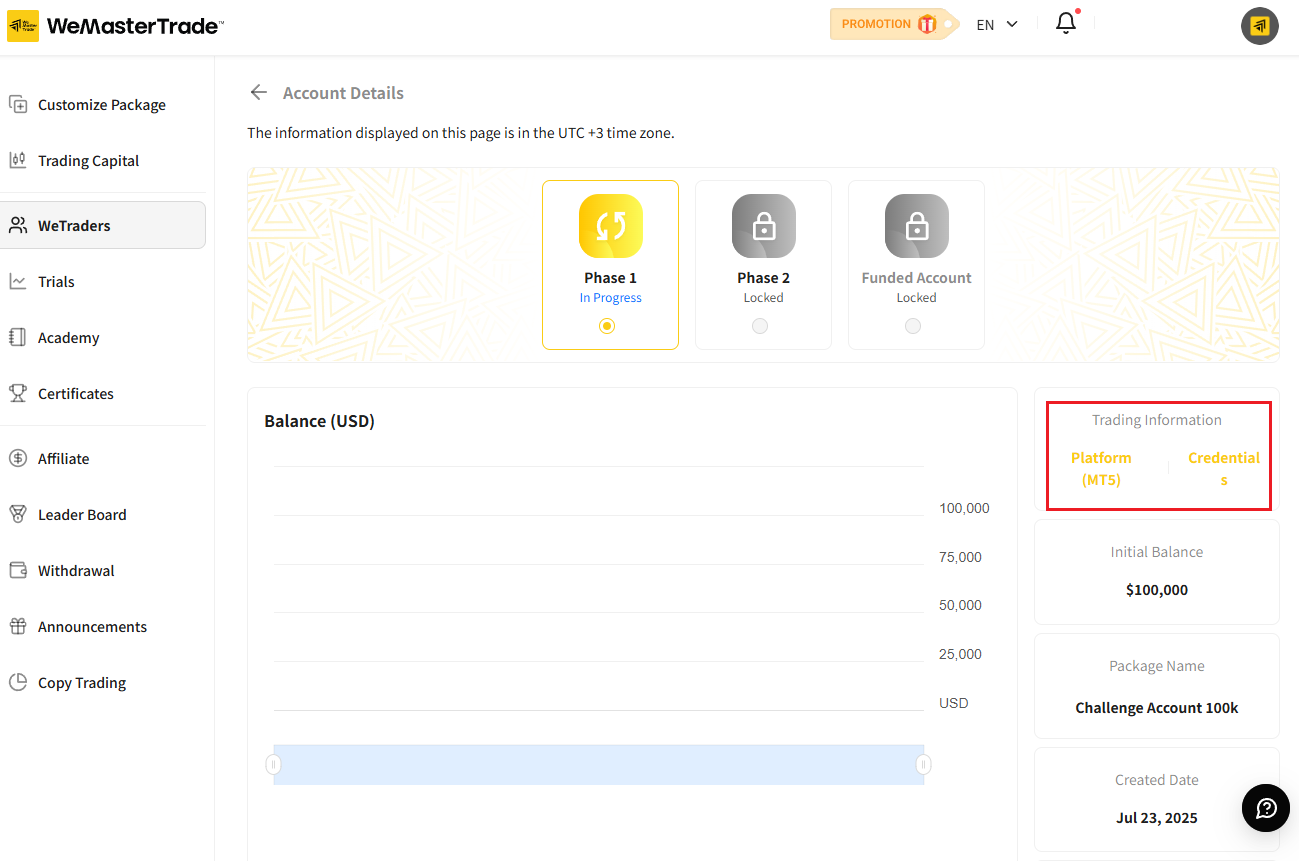This screenshot has height=861, width=1299.
Task: Click the Phase 2 lock icon
Action: tap(764, 226)
